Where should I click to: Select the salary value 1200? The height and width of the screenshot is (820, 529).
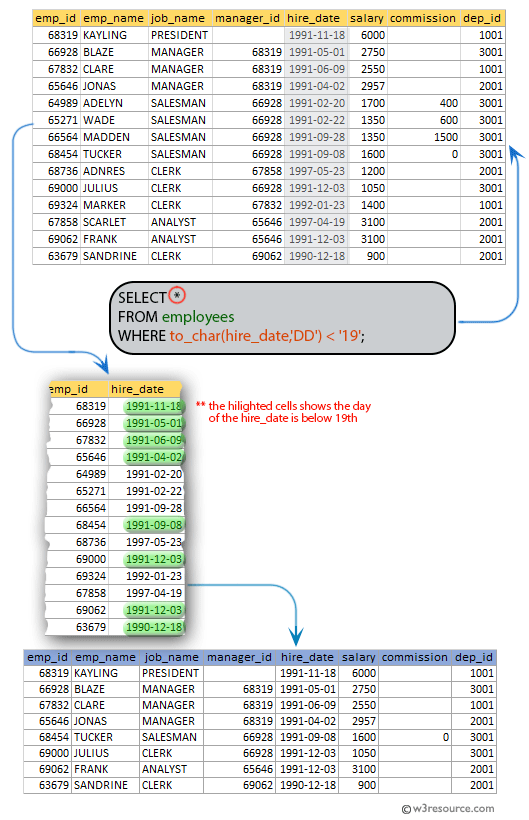point(373,171)
